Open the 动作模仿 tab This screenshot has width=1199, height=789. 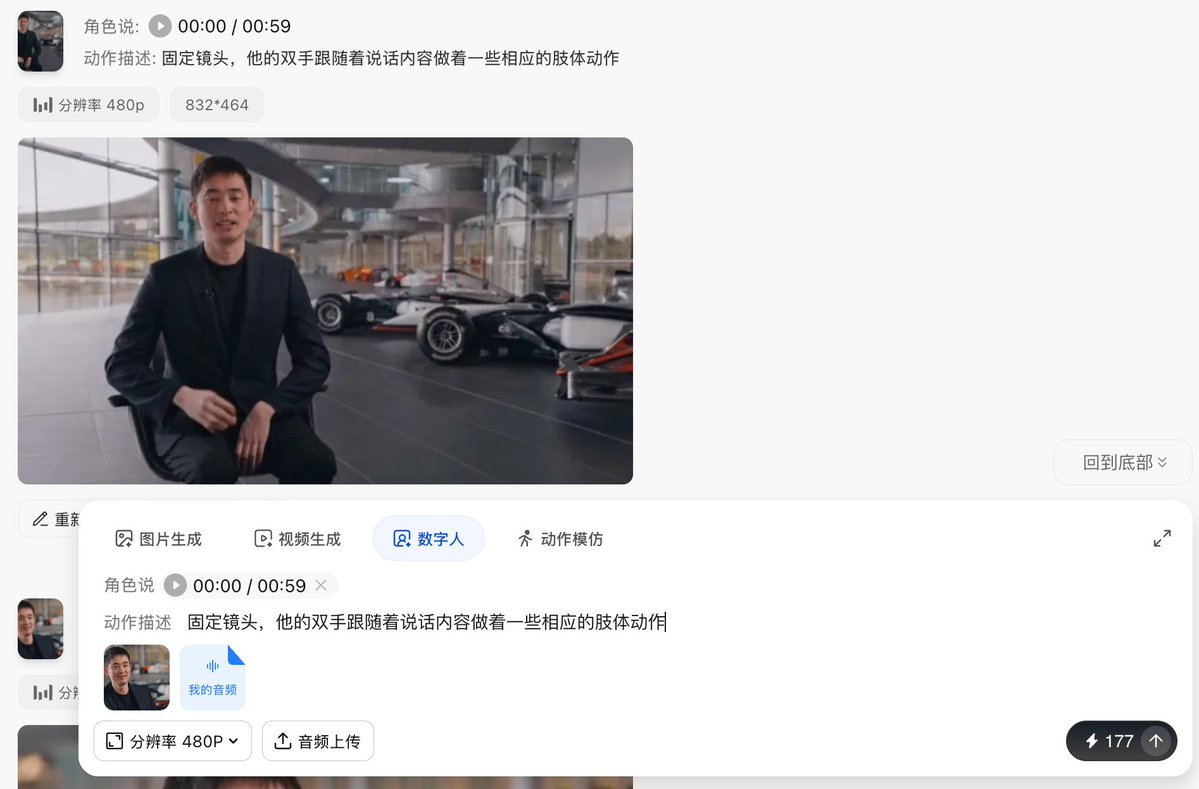[x=560, y=539]
